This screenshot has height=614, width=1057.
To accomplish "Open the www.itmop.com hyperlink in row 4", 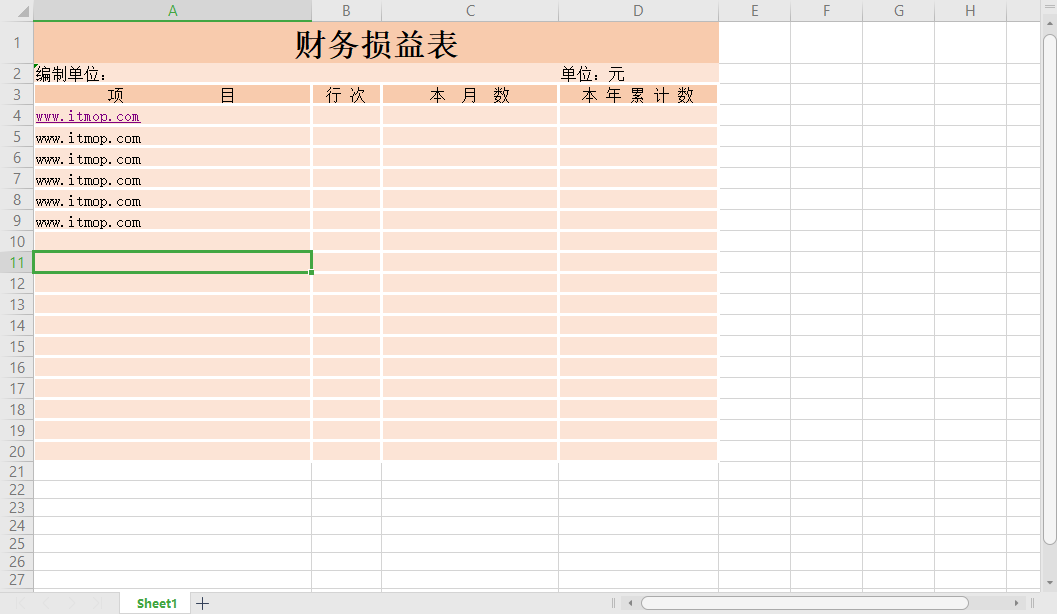I will point(87,116).
